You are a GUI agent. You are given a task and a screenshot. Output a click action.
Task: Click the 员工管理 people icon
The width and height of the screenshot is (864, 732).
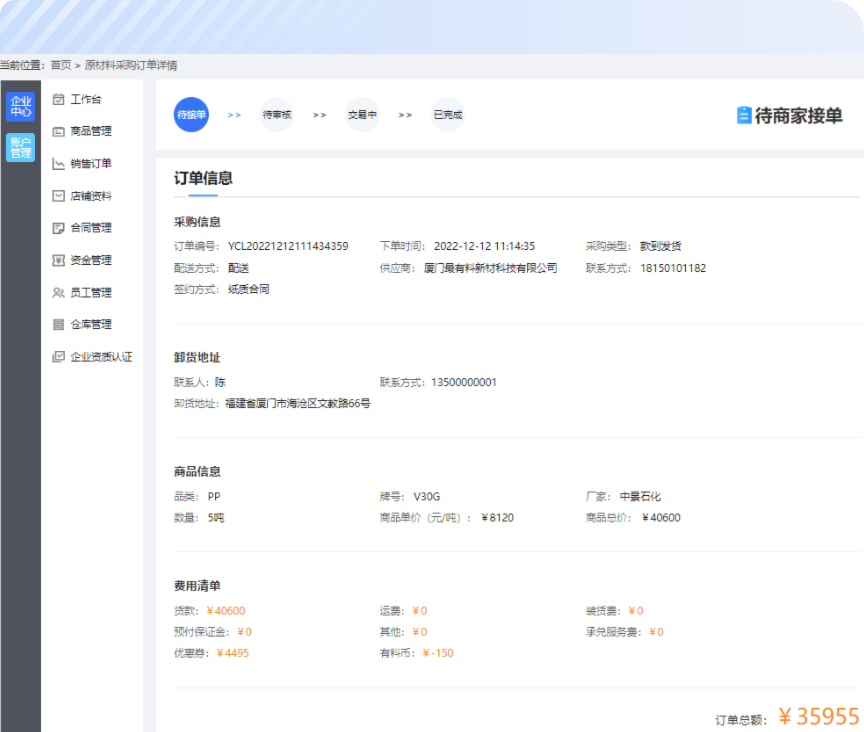(58, 293)
